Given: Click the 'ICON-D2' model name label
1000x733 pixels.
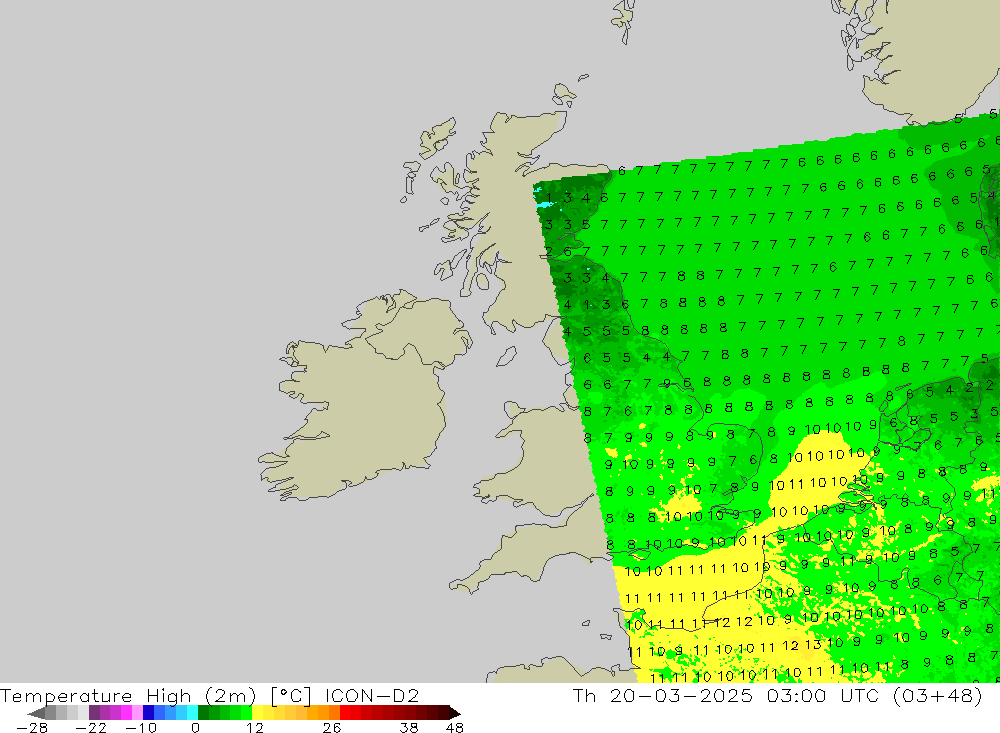Looking at the screenshot, I should click(x=372, y=695).
